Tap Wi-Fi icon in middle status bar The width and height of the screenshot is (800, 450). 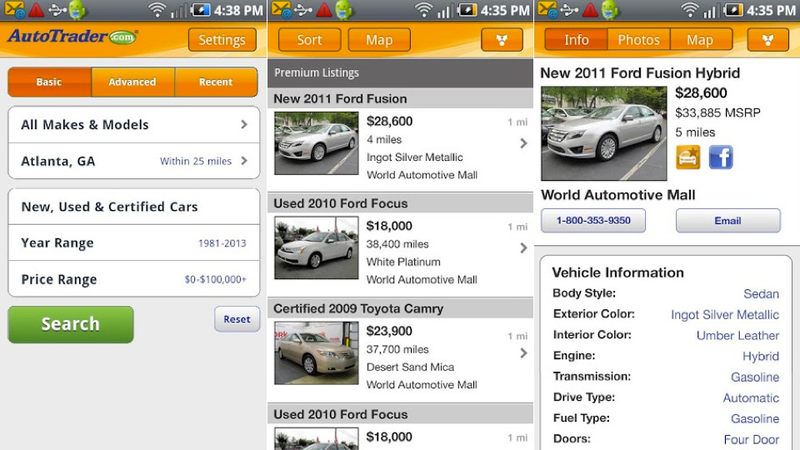[x=423, y=10]
